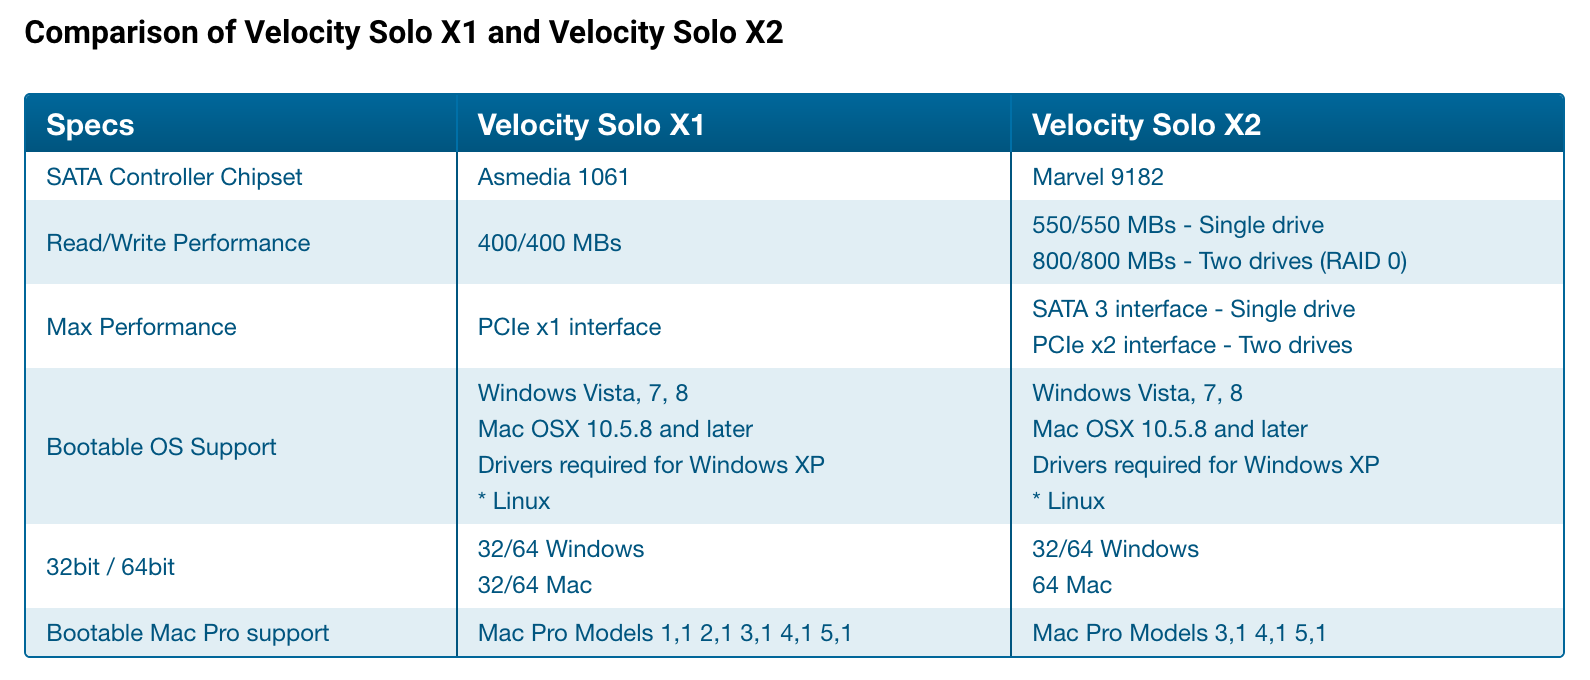1590x680 pixels.
Task: Click the 64 Mac text under X2
Action: (x=1071, y=585)
